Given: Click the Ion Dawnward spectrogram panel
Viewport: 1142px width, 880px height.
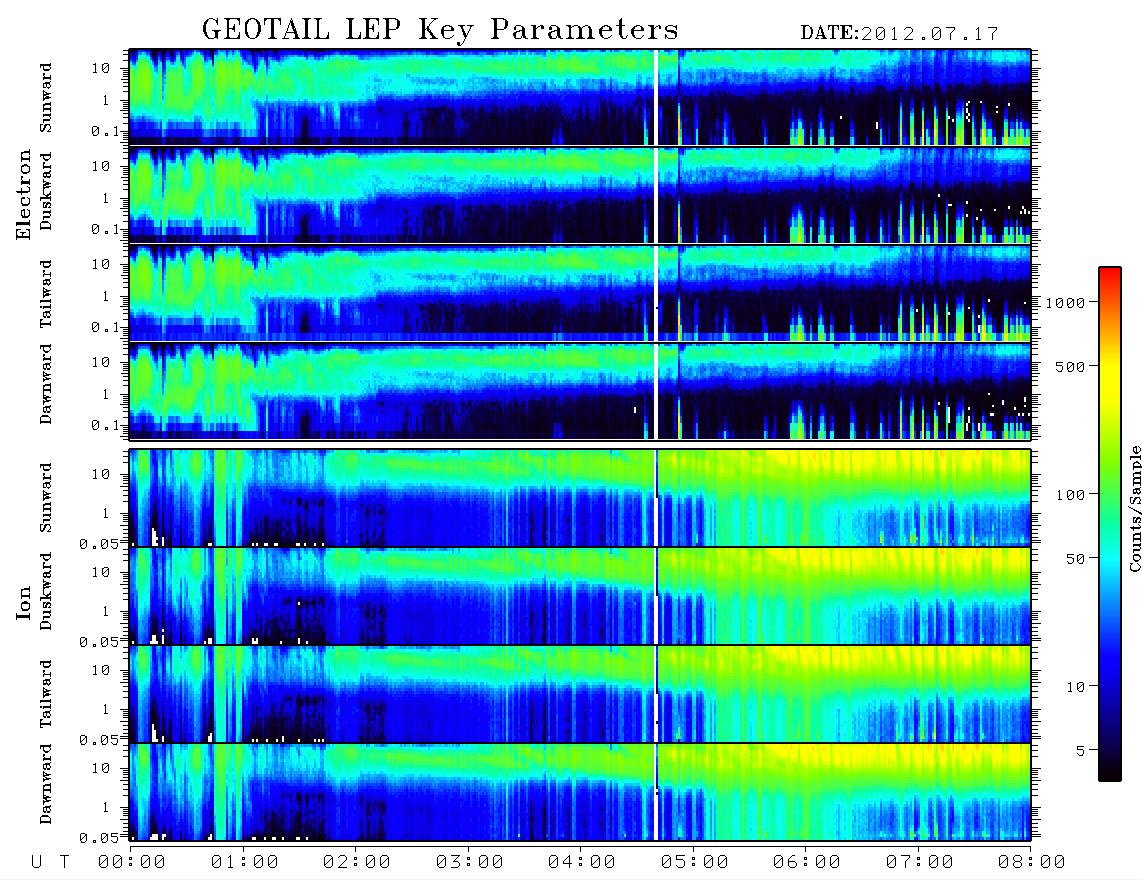Looking at the screenshot, I should [580, 792].
